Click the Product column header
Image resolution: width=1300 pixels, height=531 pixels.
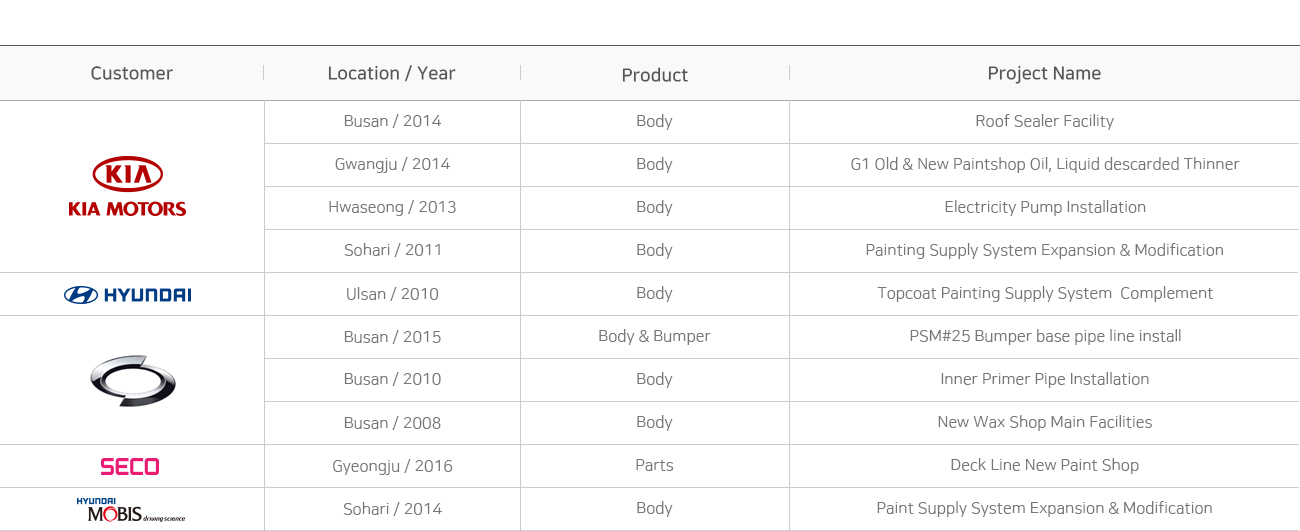pos(655,75)
